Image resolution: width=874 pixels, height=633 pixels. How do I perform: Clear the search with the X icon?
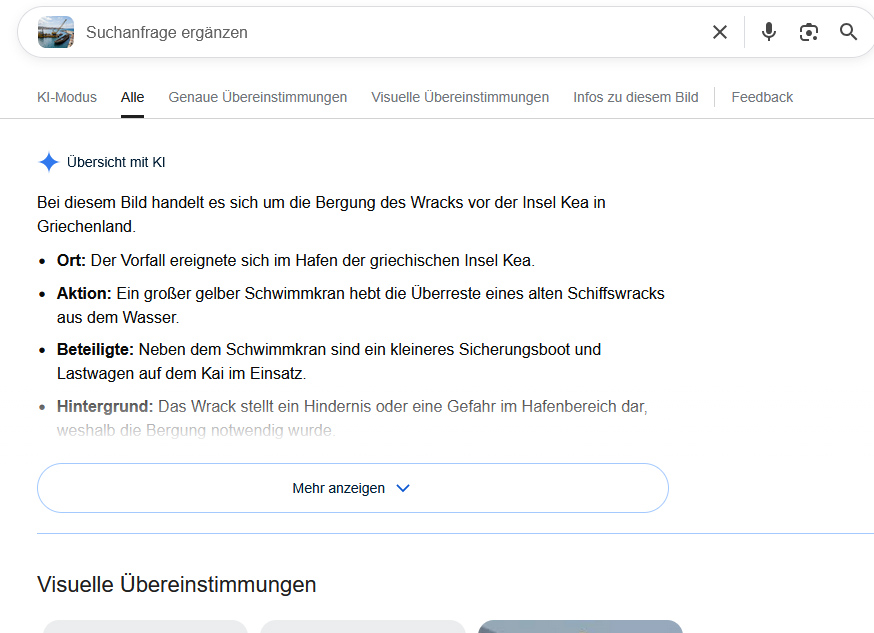(x=720, y=32)
